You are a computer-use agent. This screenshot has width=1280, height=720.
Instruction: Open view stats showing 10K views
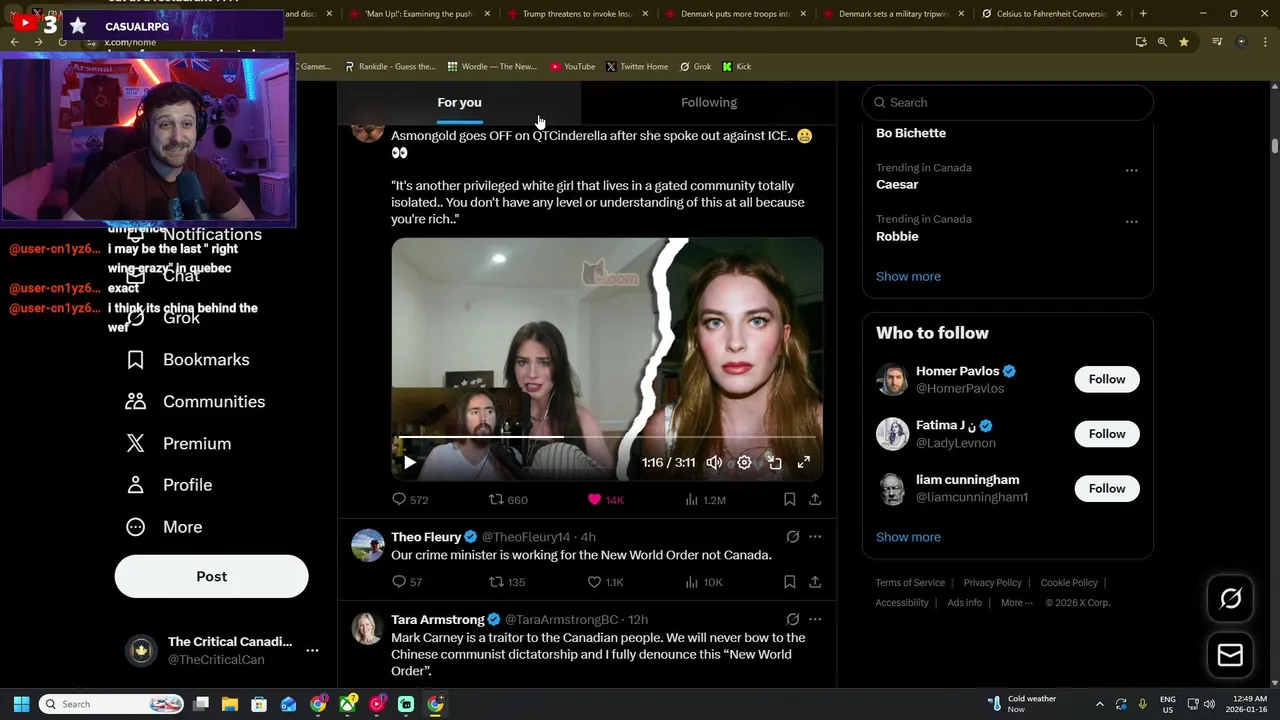[x=703, y=582]
